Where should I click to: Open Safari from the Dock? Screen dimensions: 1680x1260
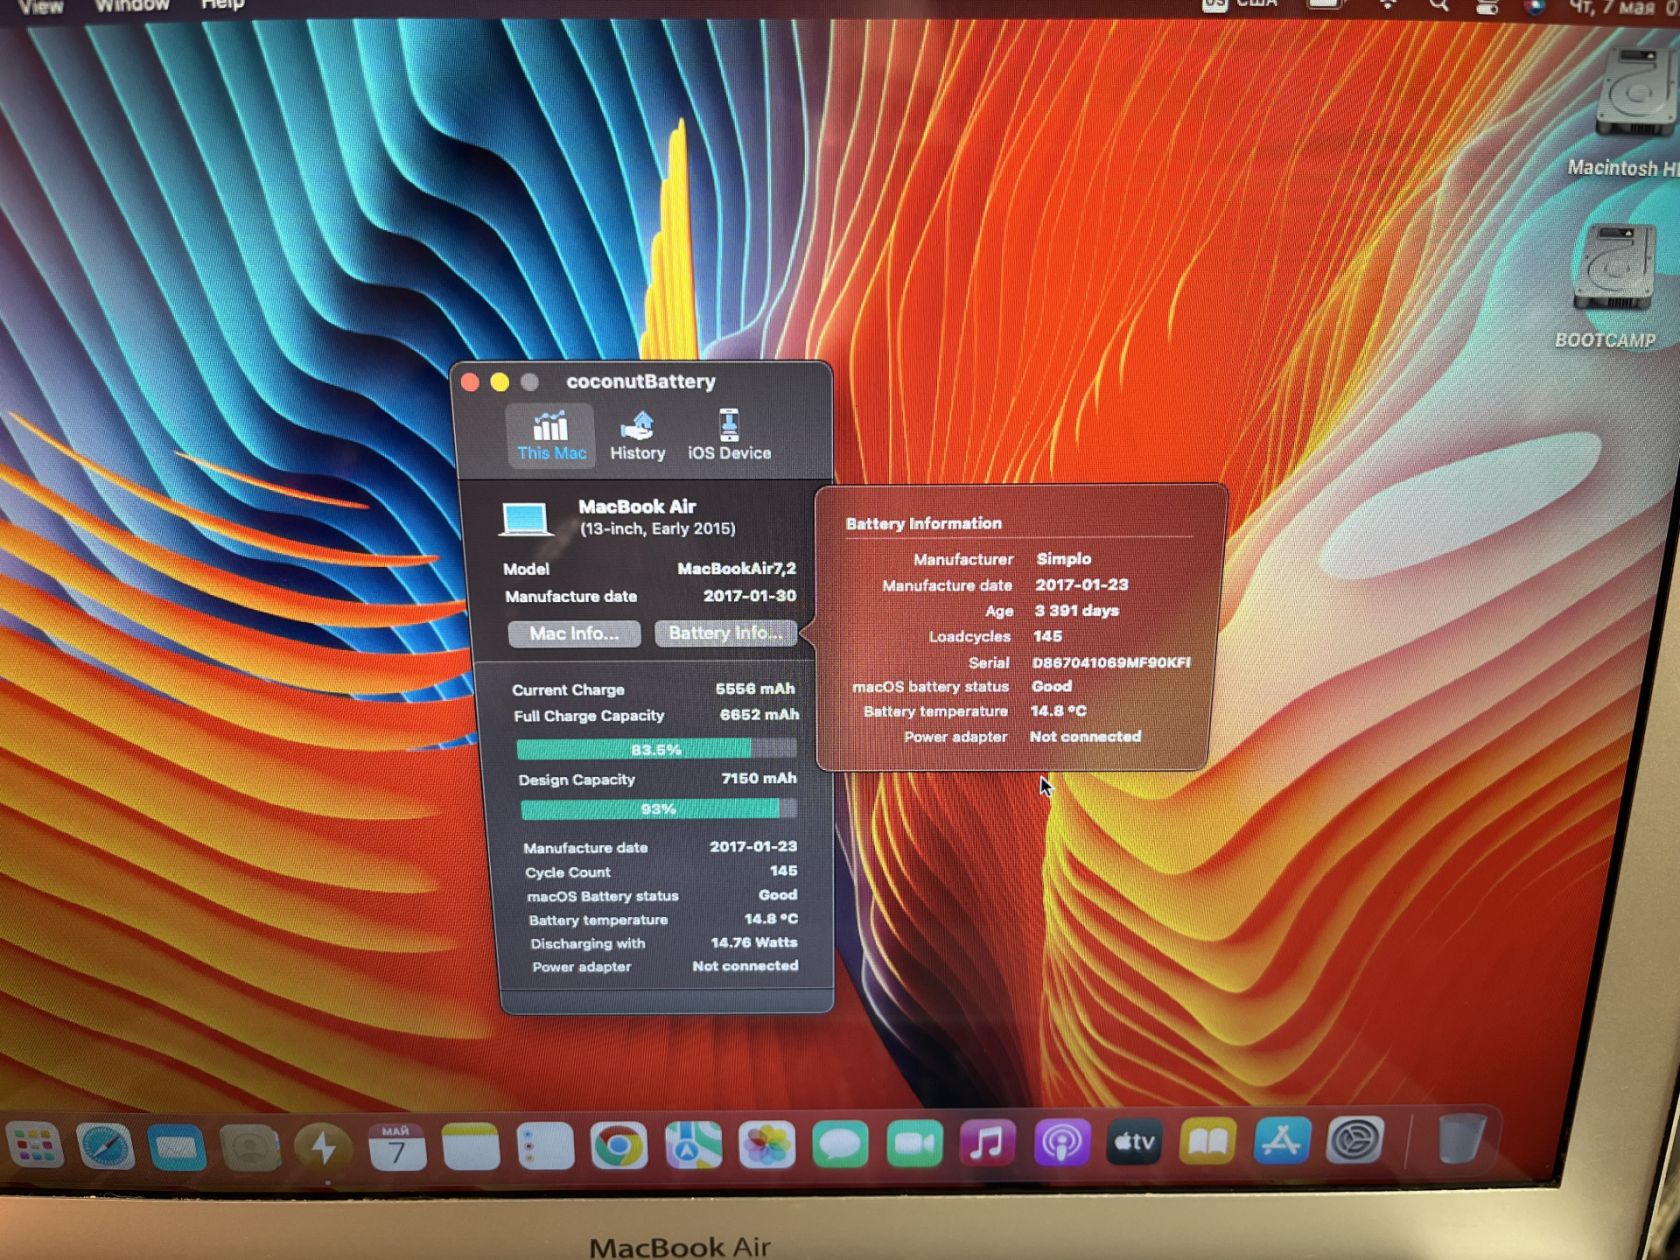[106, 1146]
